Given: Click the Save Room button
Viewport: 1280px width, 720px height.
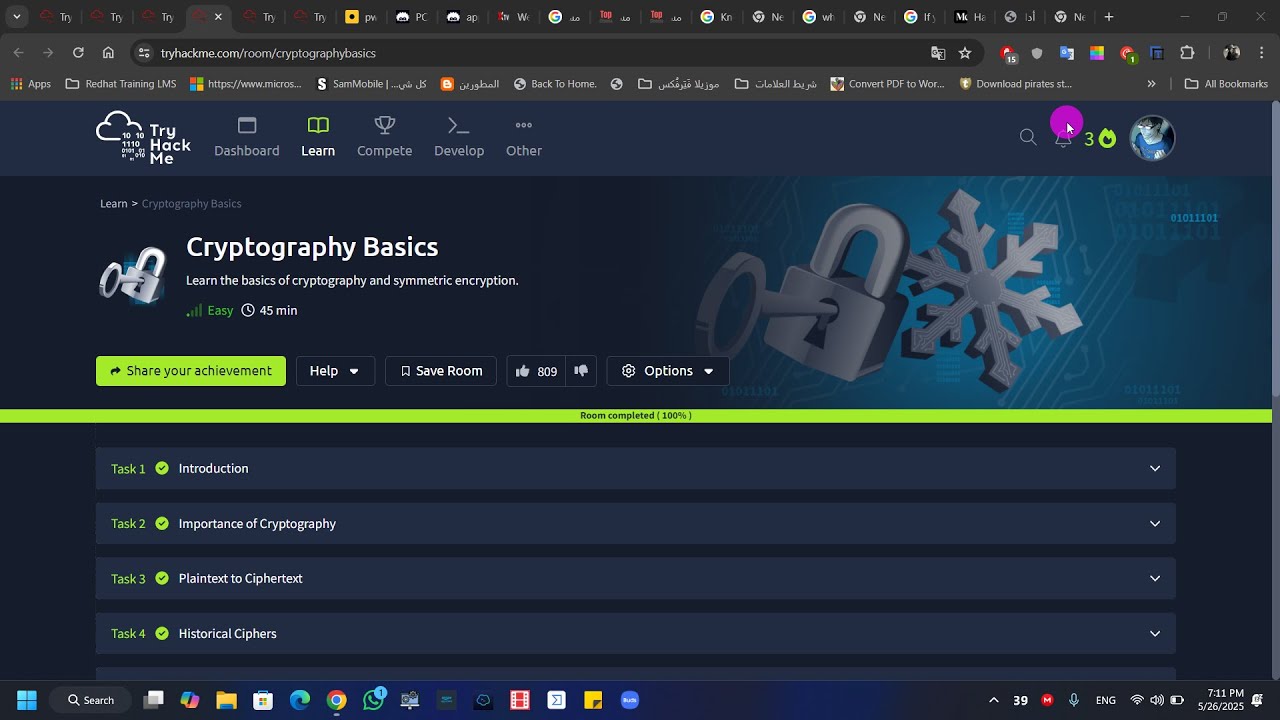Looking at the screenshot, I should point(441,371).
